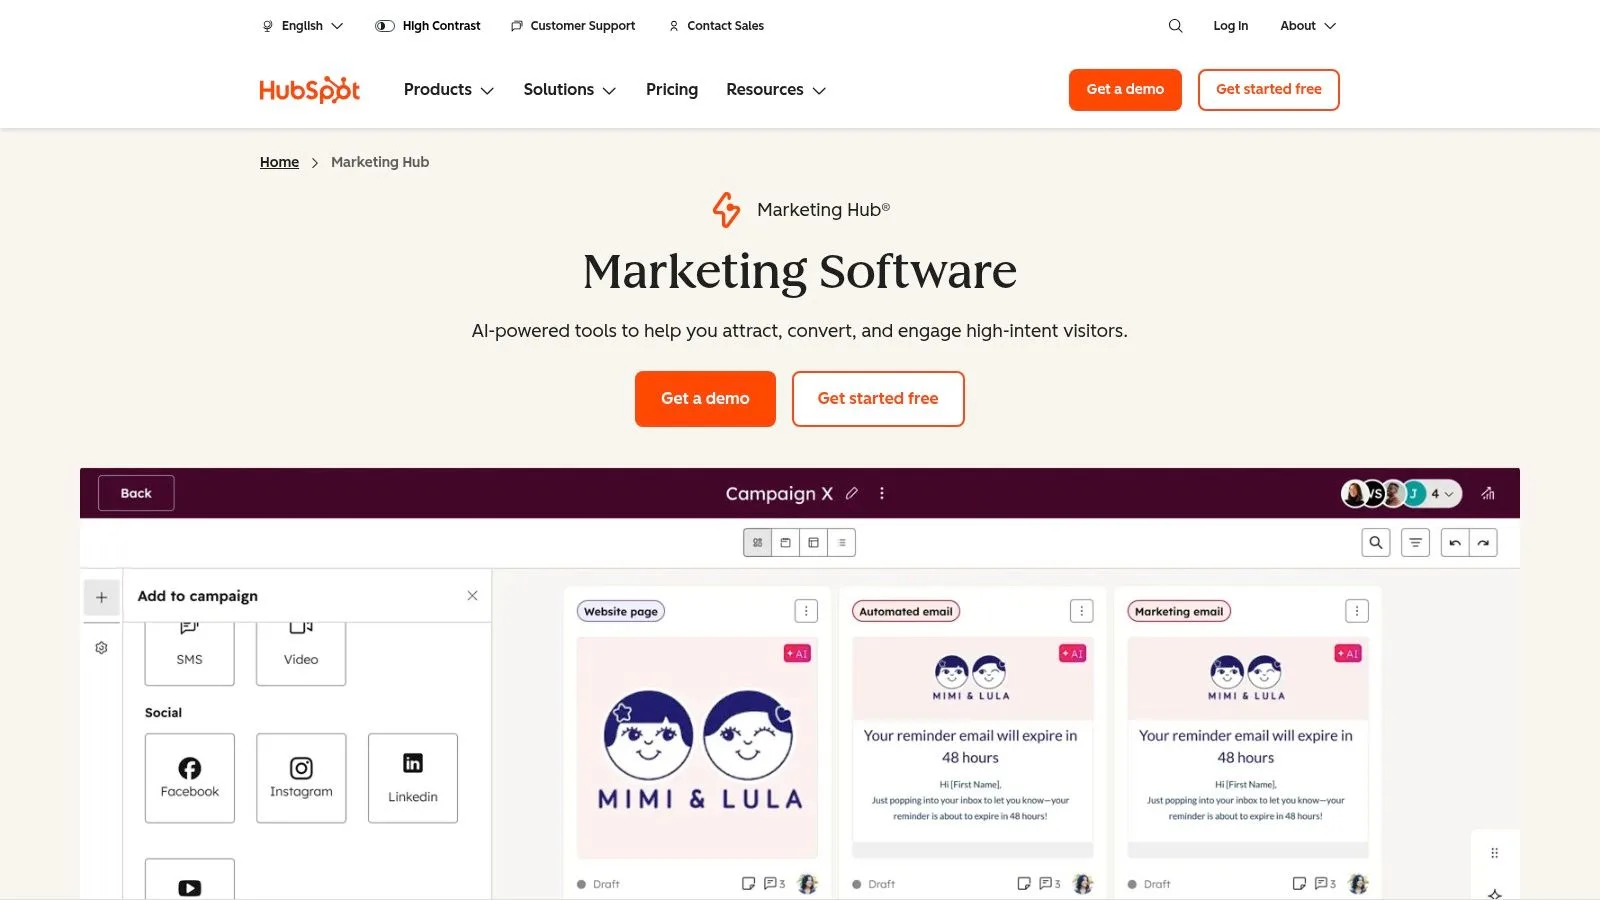Screen dimensions: 1600x900
Task: Select the Facebook social tile
Action: pyautogui.click(x=190, y=778)
